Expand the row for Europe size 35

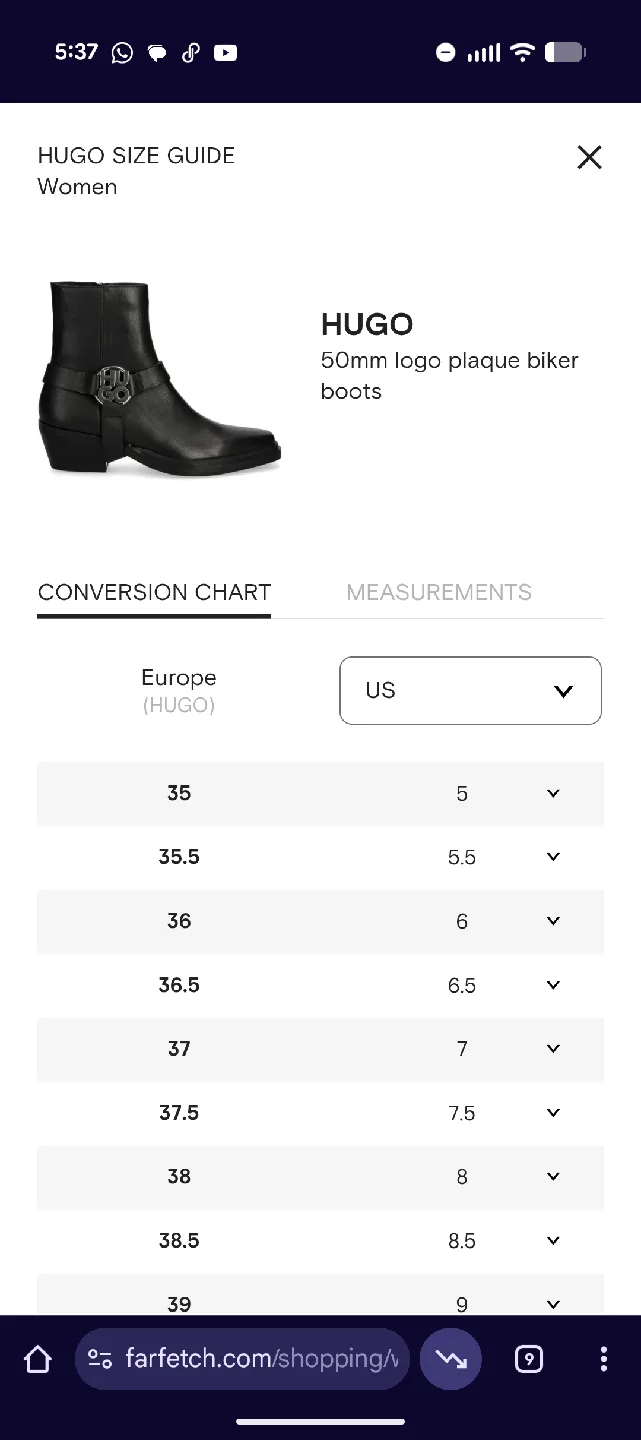tap(552, 793)
